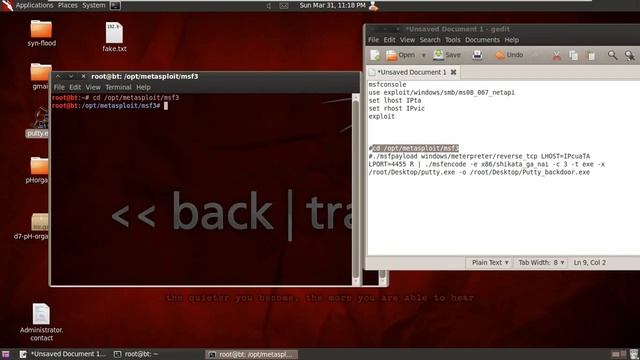Open the gedit Tools menu
Viewport: 640px width, 360px height.
tap(452, 40)
